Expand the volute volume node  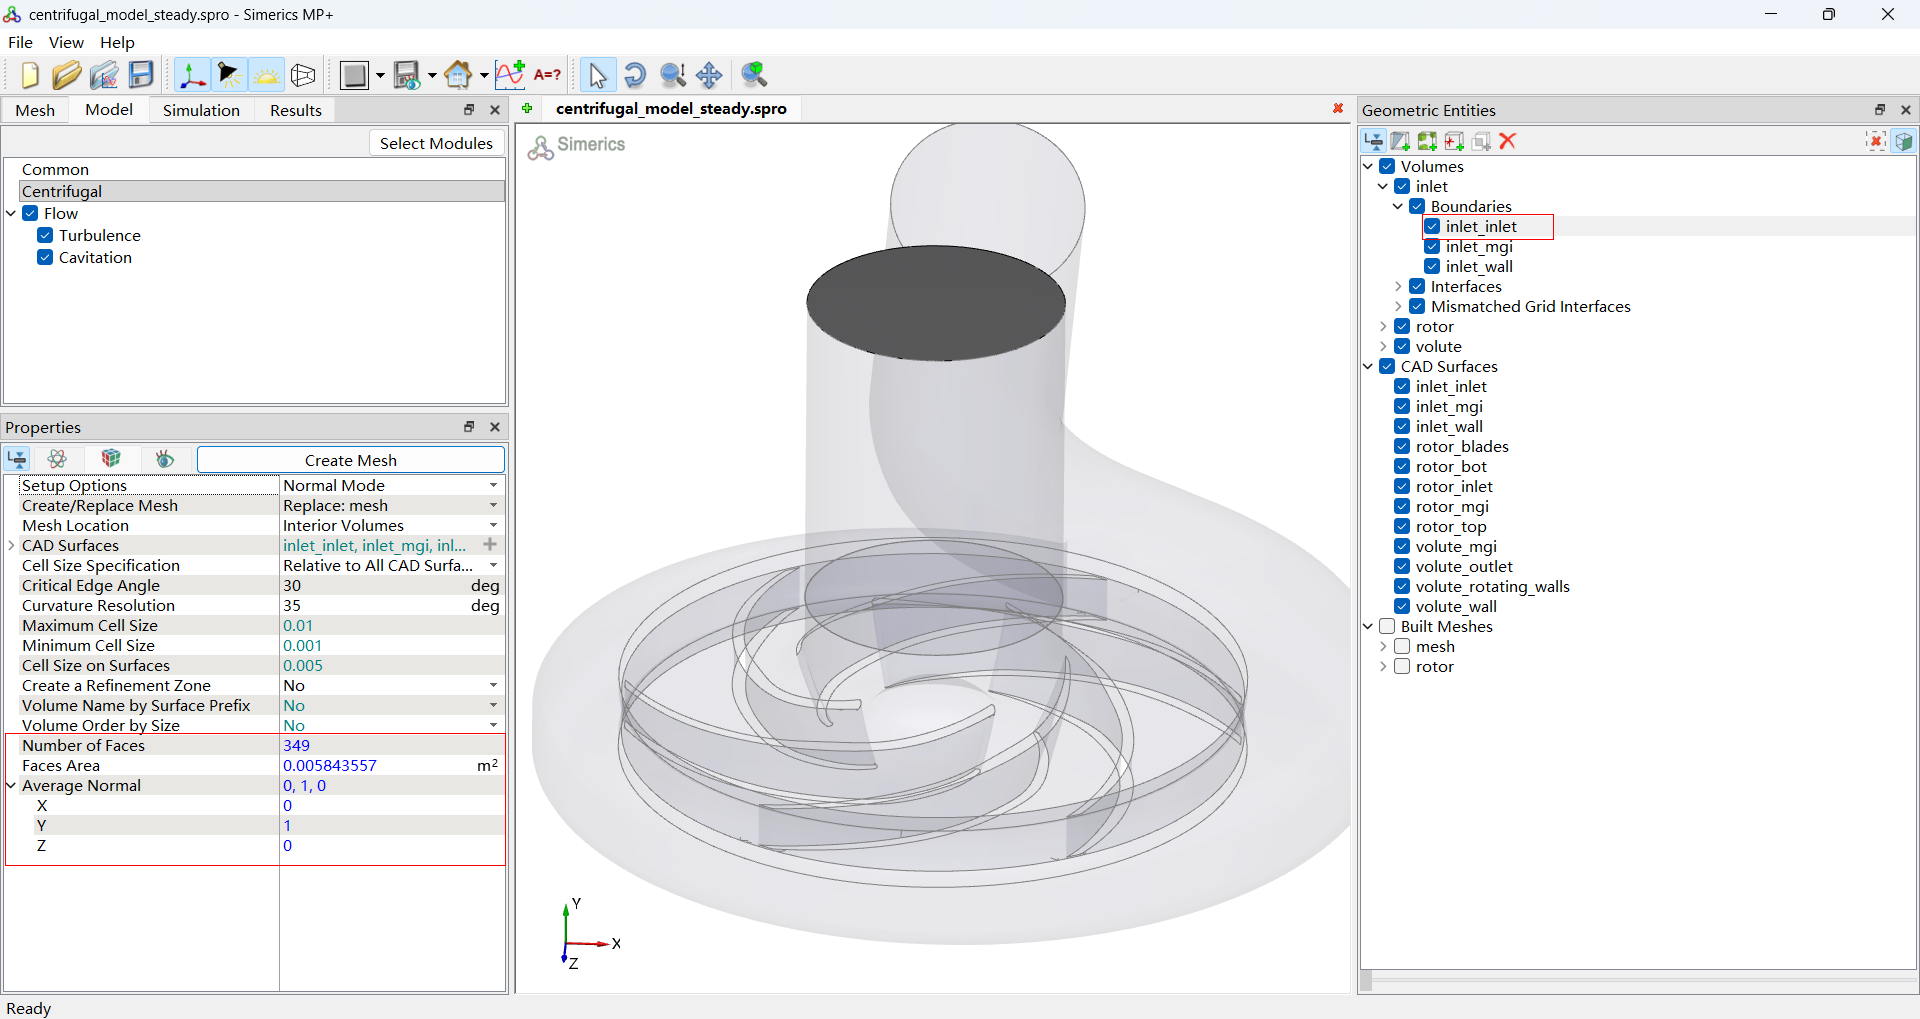click(x=1383, y=347)
